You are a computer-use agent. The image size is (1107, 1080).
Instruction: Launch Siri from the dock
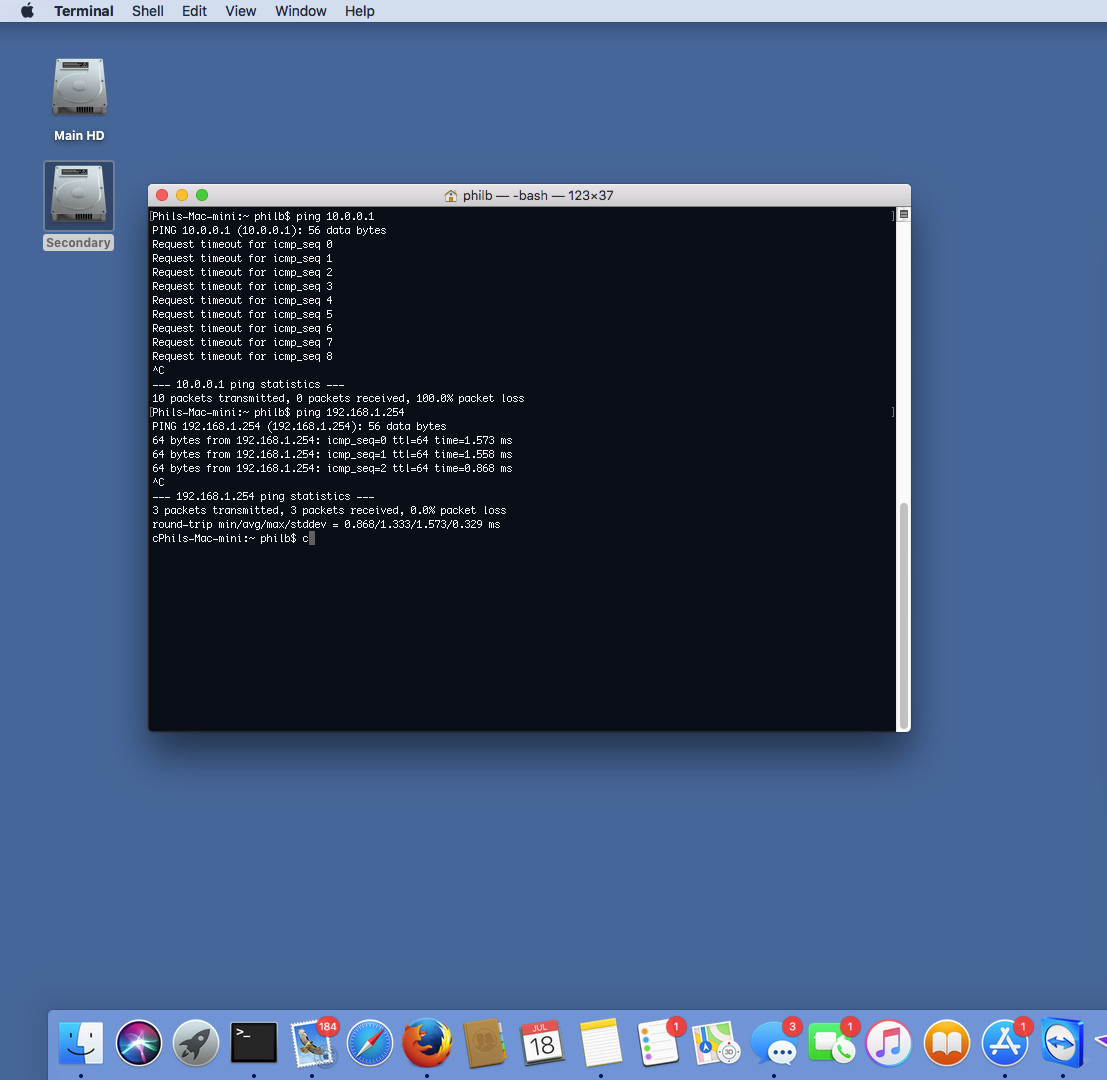(139, 1044)
